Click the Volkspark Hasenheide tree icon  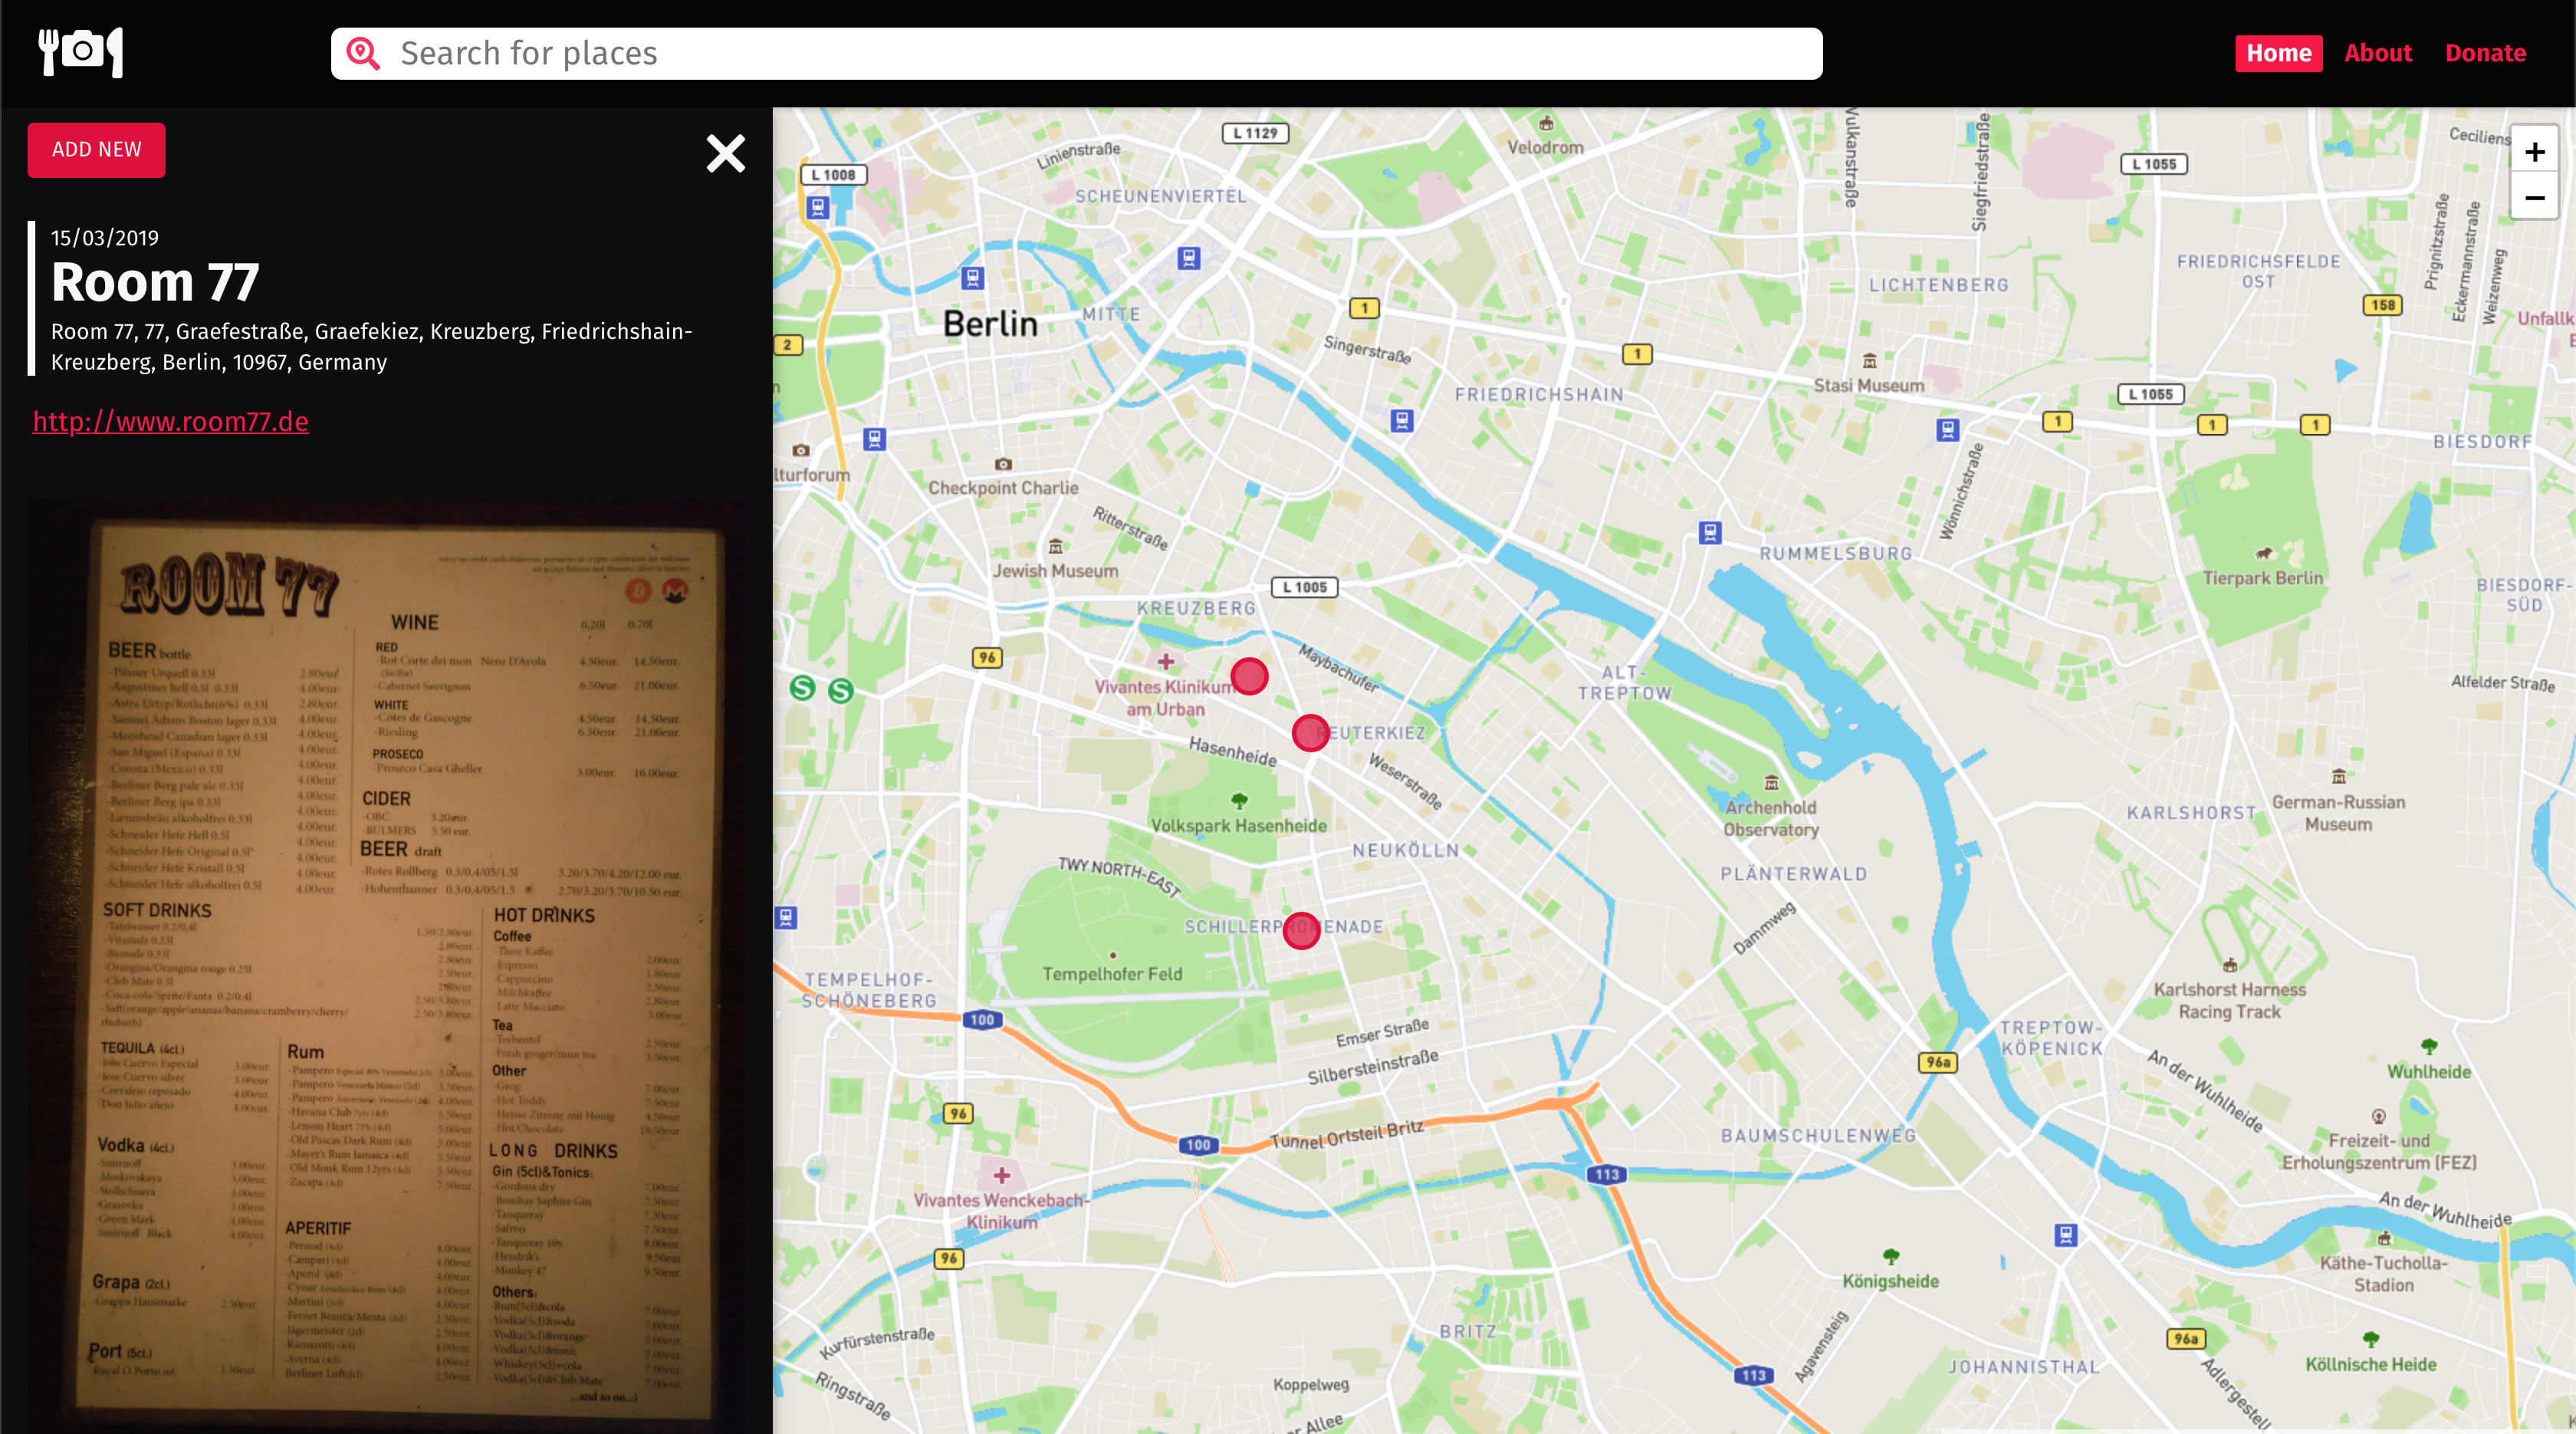tap(1239, 801)
